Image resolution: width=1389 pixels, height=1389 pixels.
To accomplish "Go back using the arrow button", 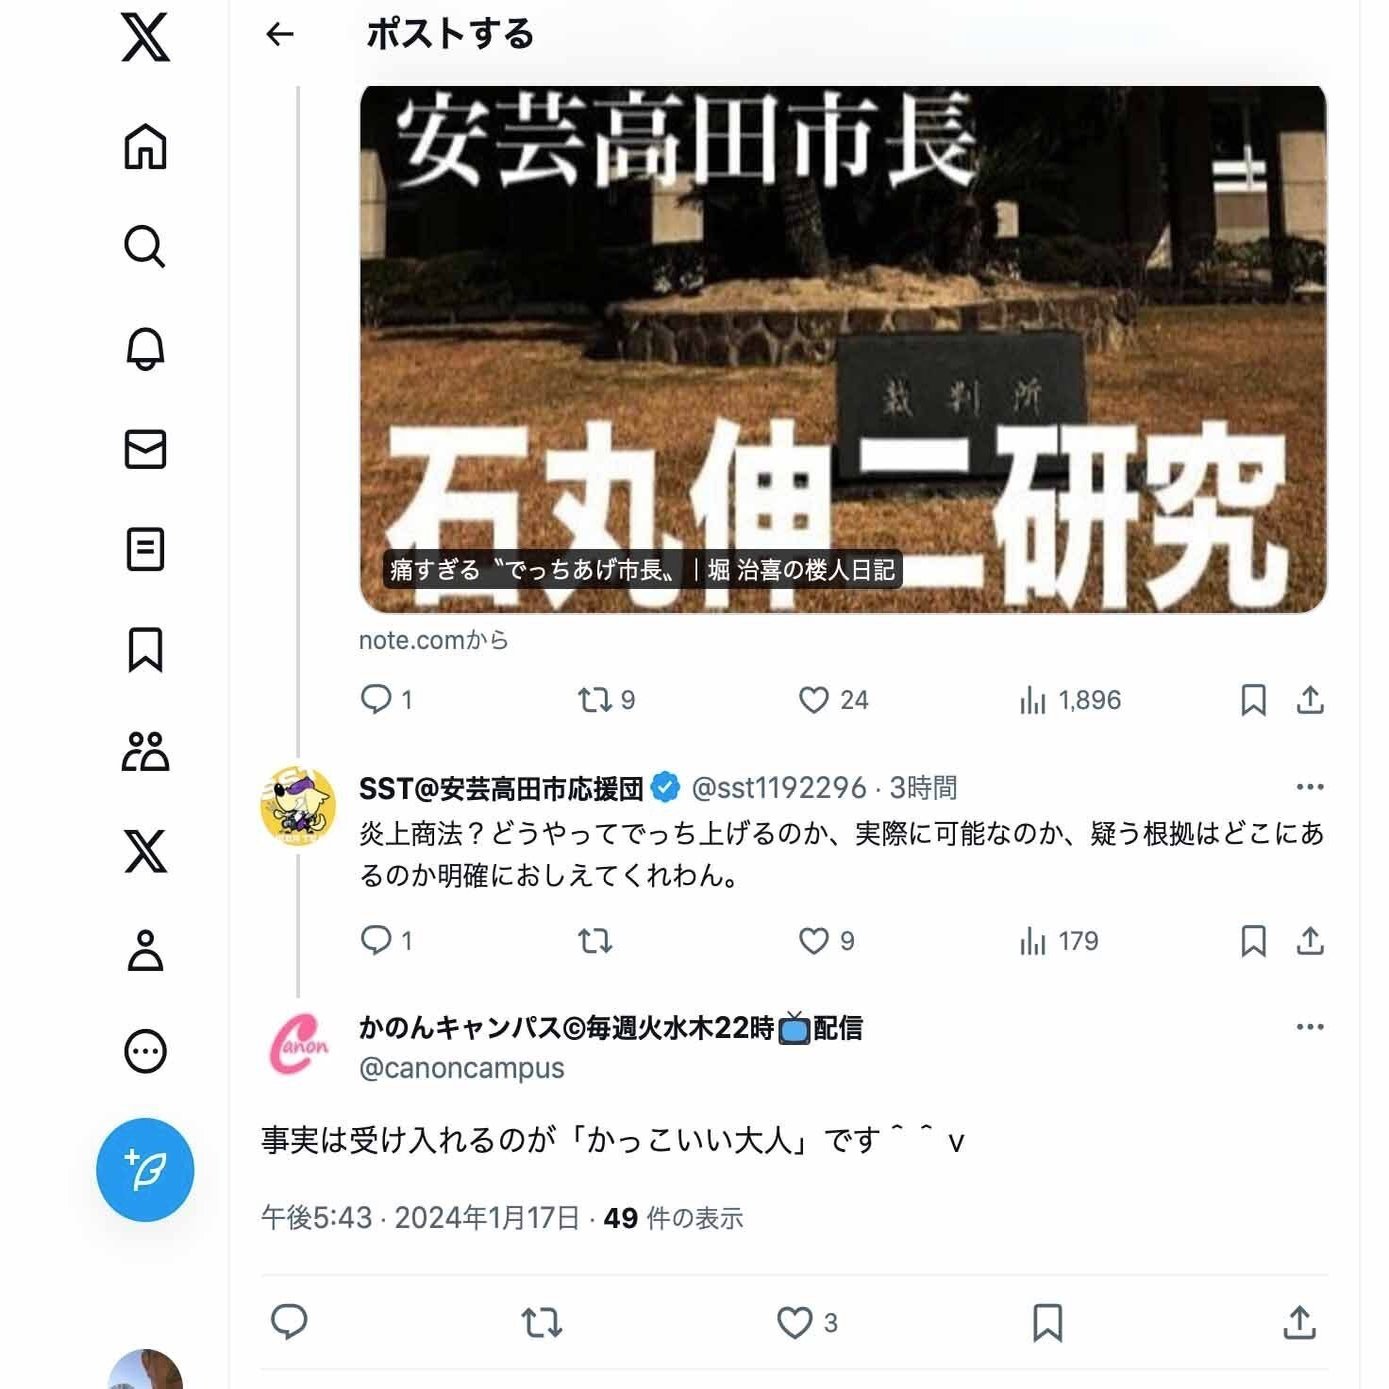I will point(280,35).
